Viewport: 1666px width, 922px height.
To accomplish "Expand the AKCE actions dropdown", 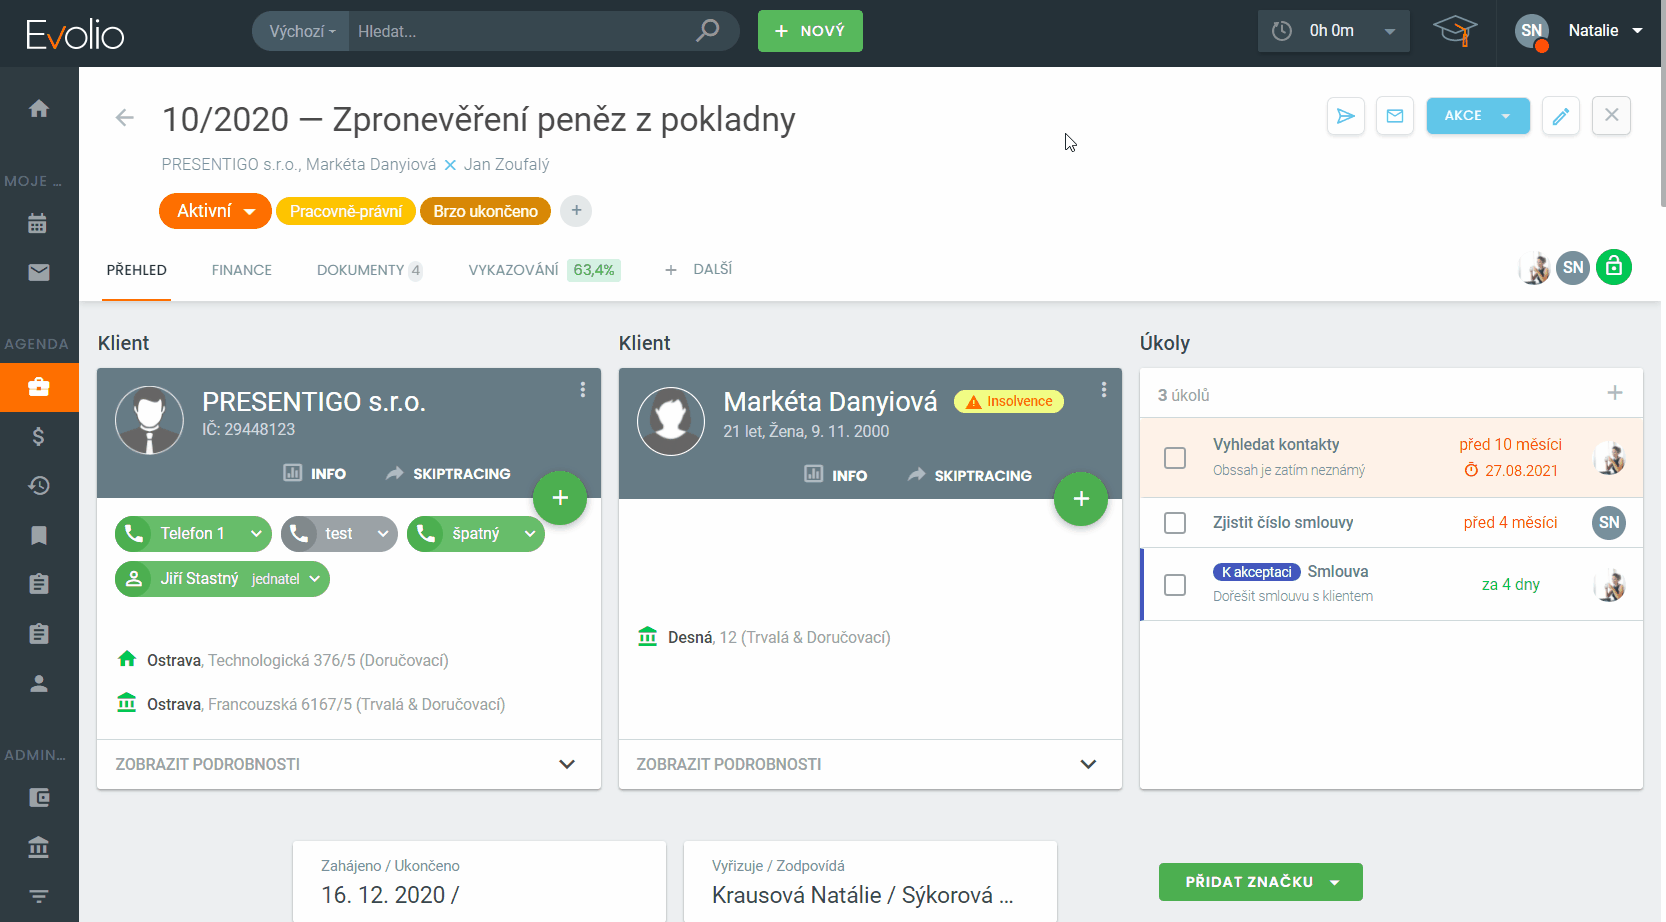I will click(1477, 116).
